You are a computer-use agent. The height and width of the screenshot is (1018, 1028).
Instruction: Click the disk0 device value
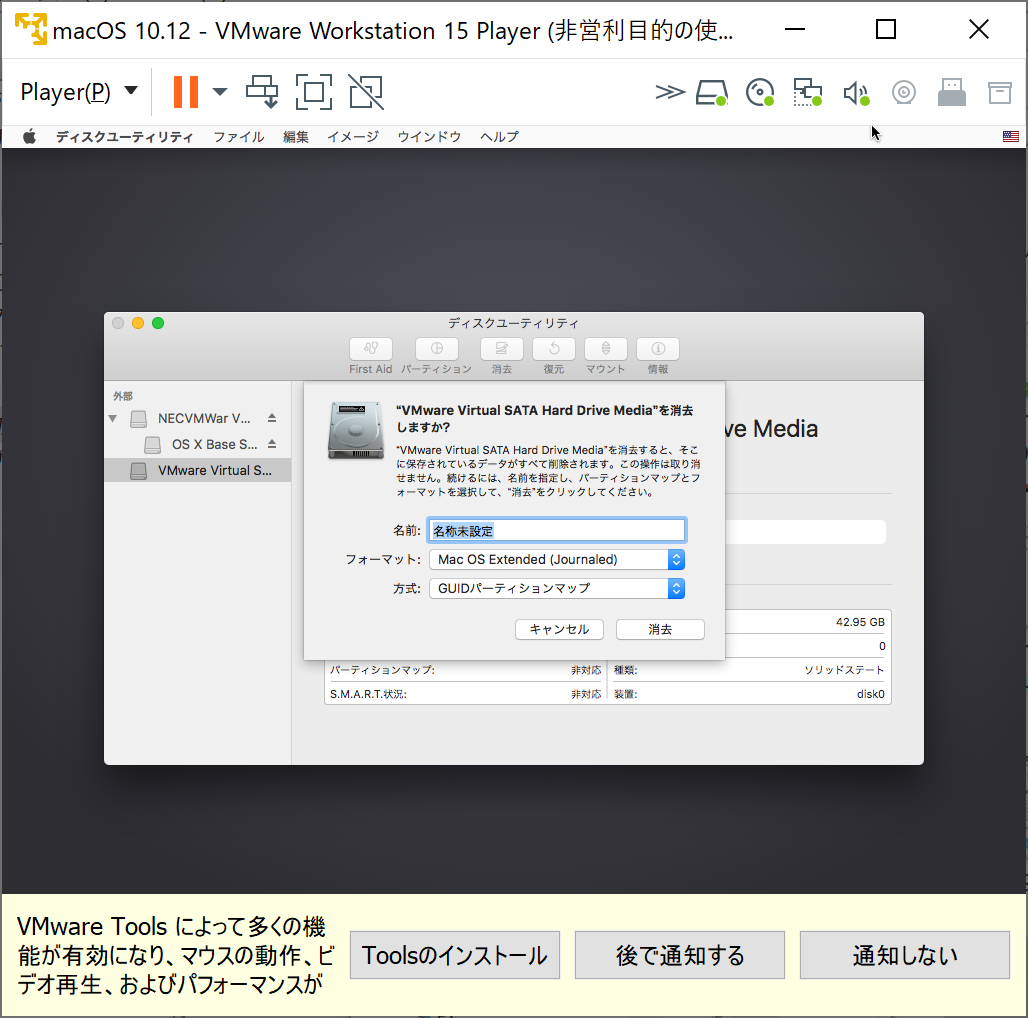tap(871, 694)
